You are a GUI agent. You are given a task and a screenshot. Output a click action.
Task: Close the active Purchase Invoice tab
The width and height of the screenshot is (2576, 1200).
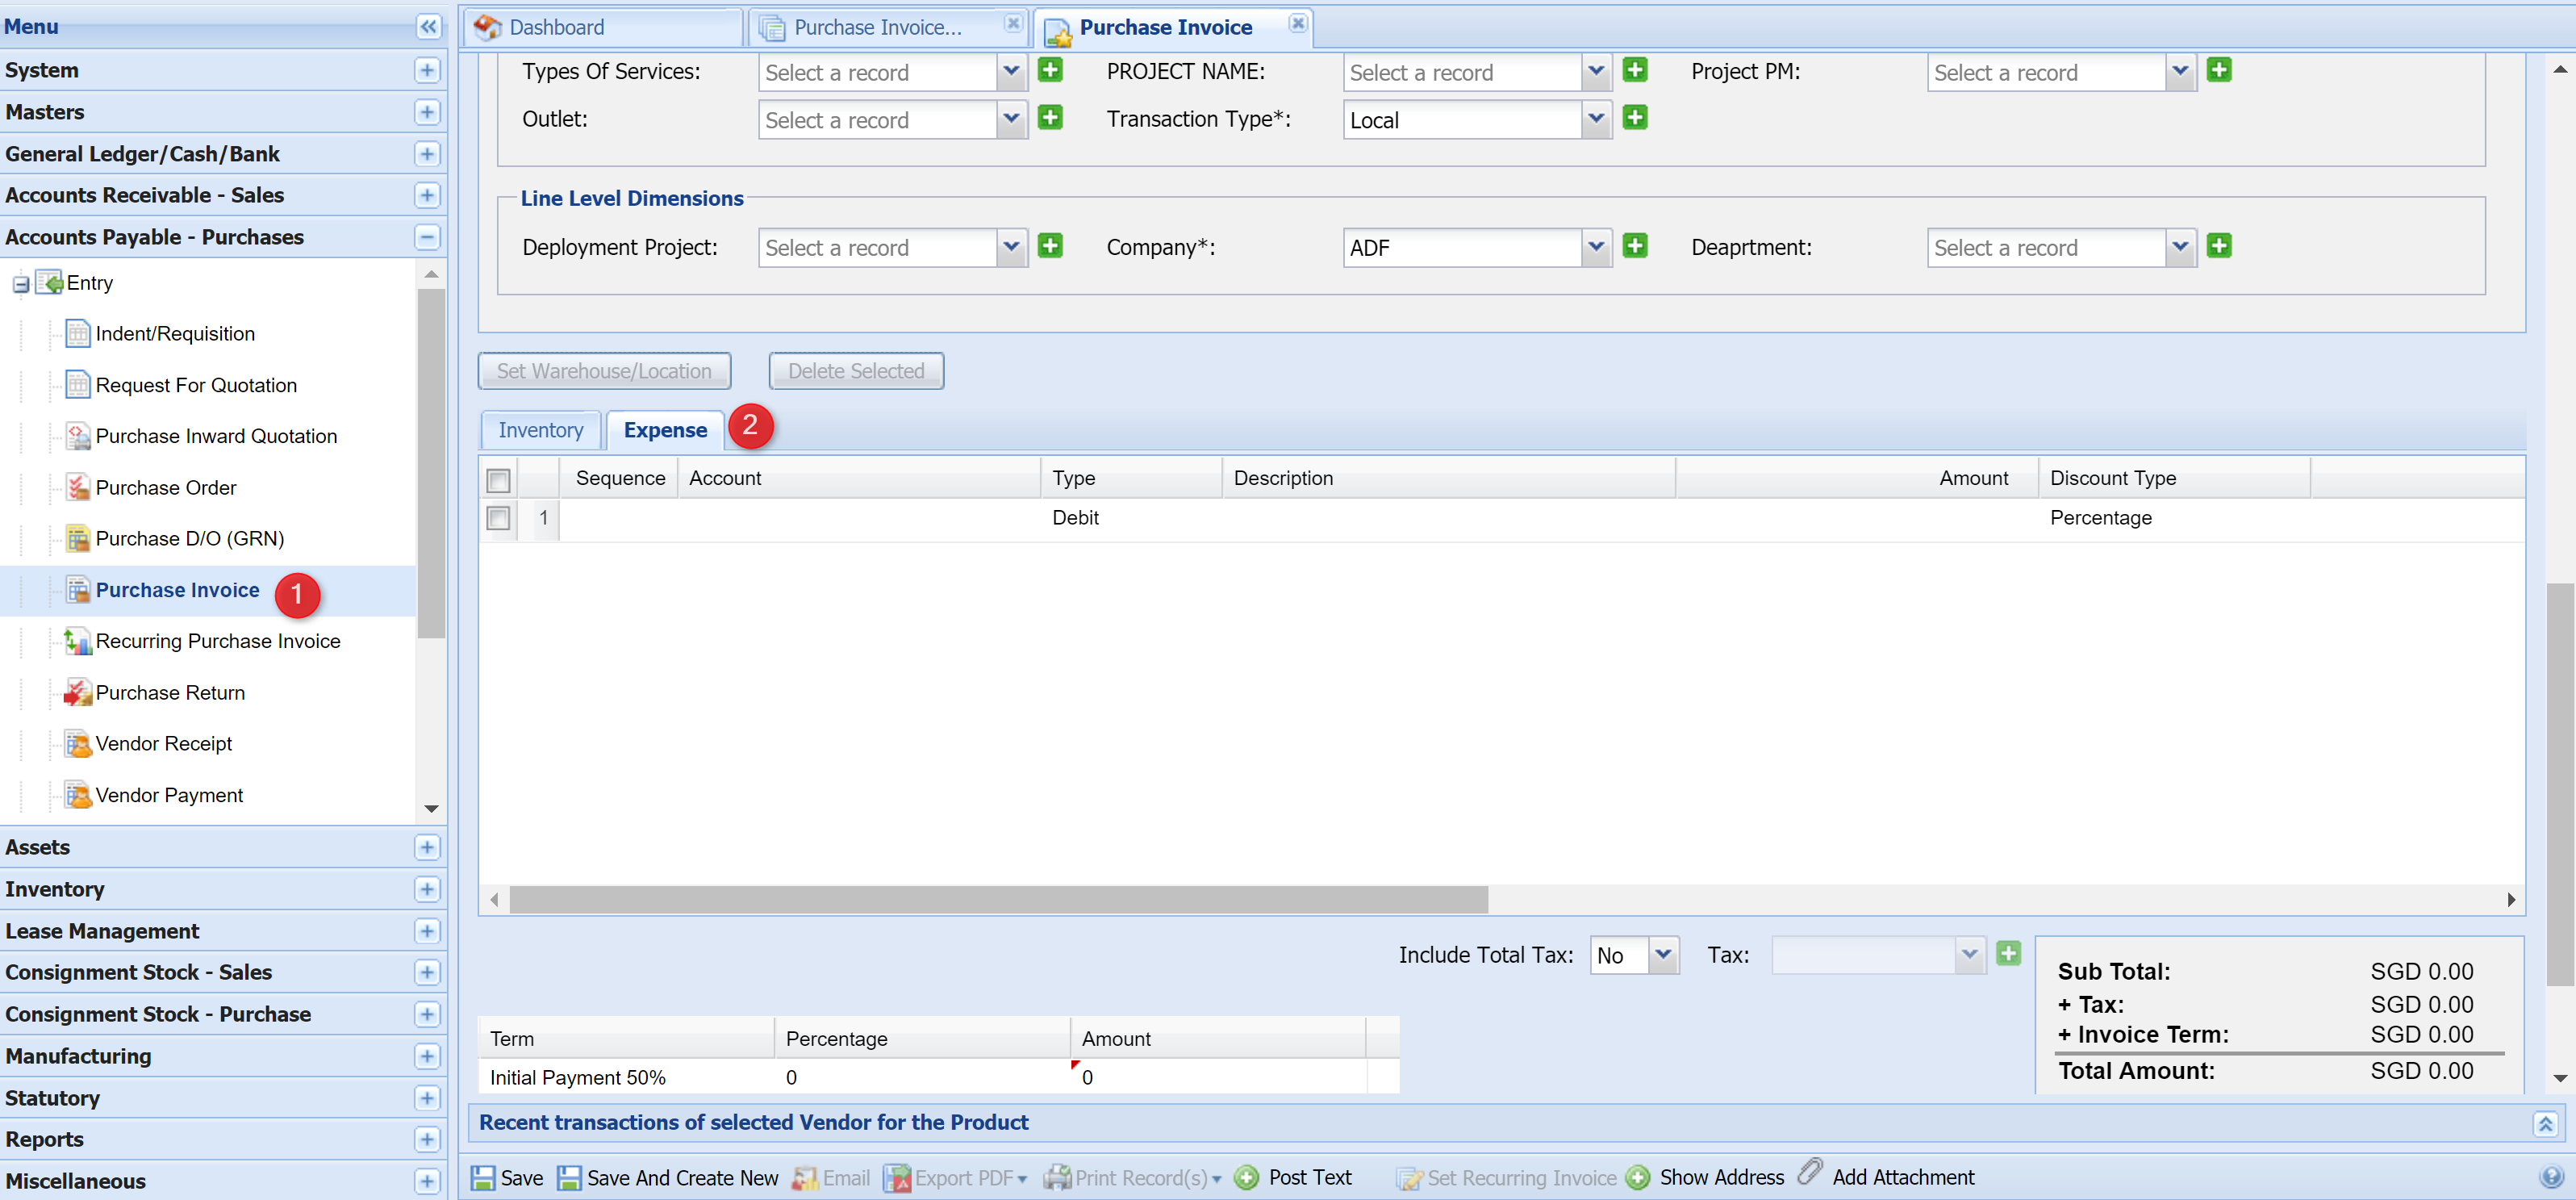(1297, 23)
